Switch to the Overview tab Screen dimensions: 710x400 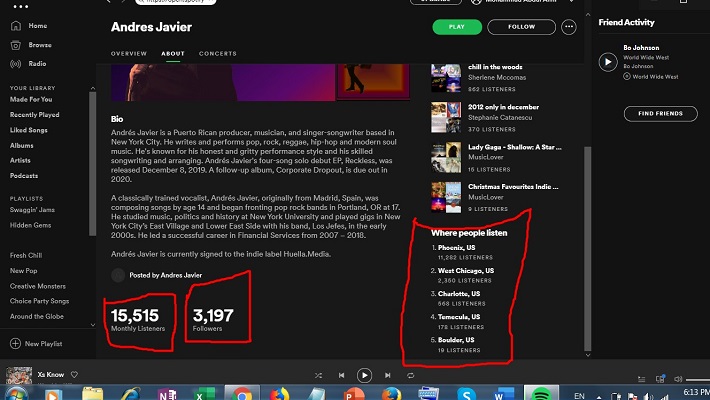[x=129, y=53]
